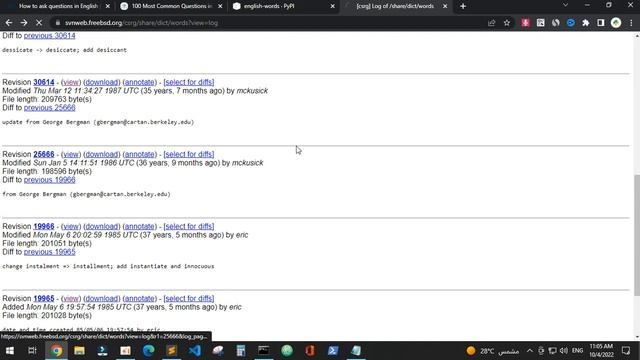This screenshot has height=360, width=640.
Task: Switch to '100 Most Common Questions' tab
Action: pos(171,6)
